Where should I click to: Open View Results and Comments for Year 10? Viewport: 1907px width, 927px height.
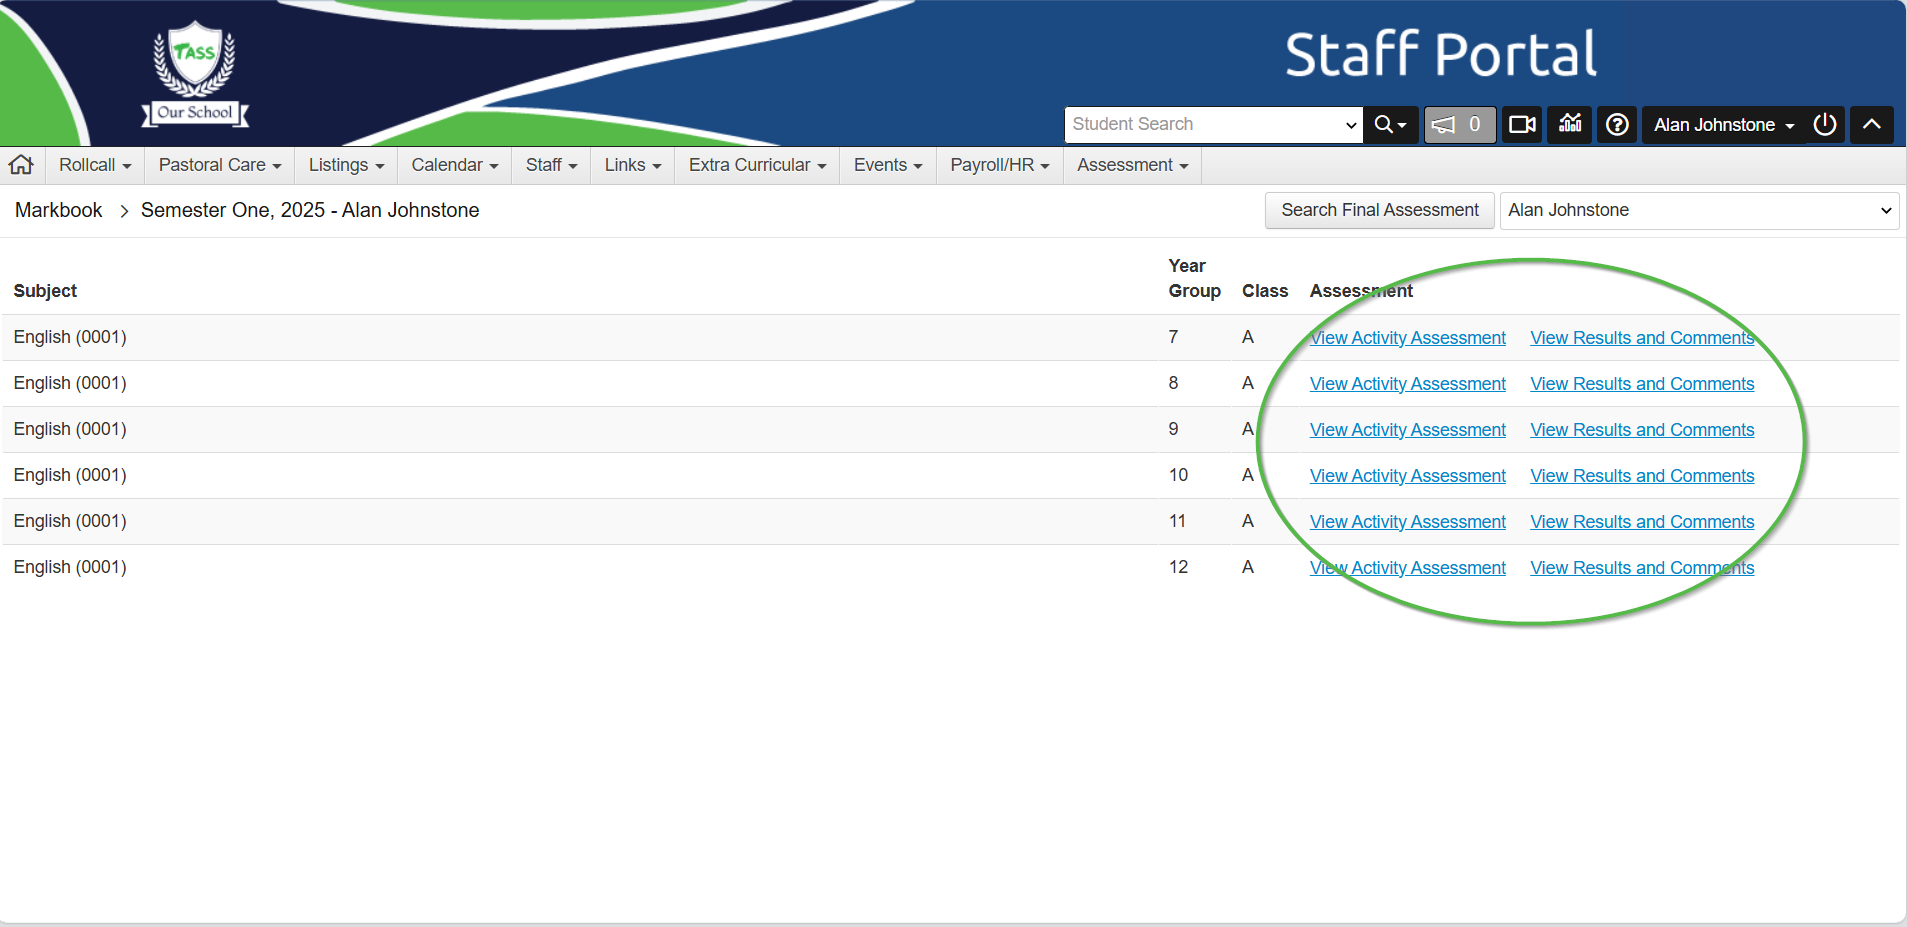(1641, 476)
